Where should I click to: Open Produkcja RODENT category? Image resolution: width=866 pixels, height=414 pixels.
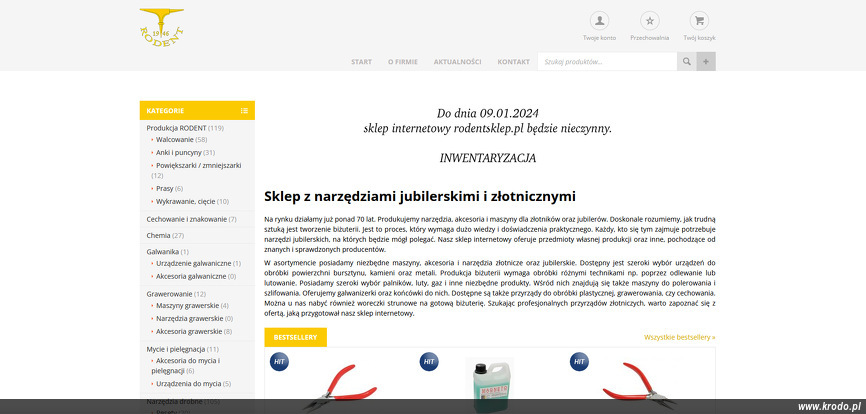click(176, 128)
